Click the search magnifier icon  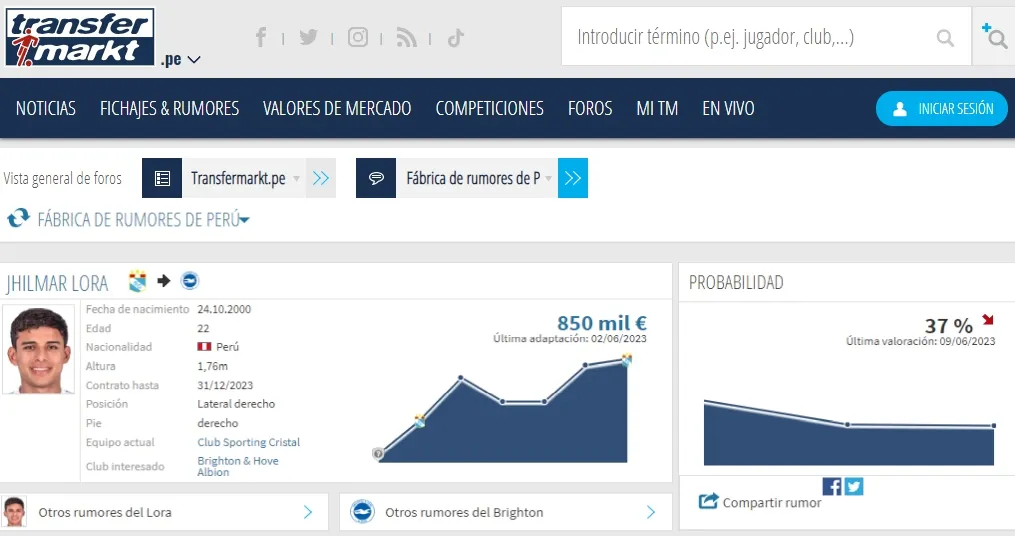click(x=945, y=38)
